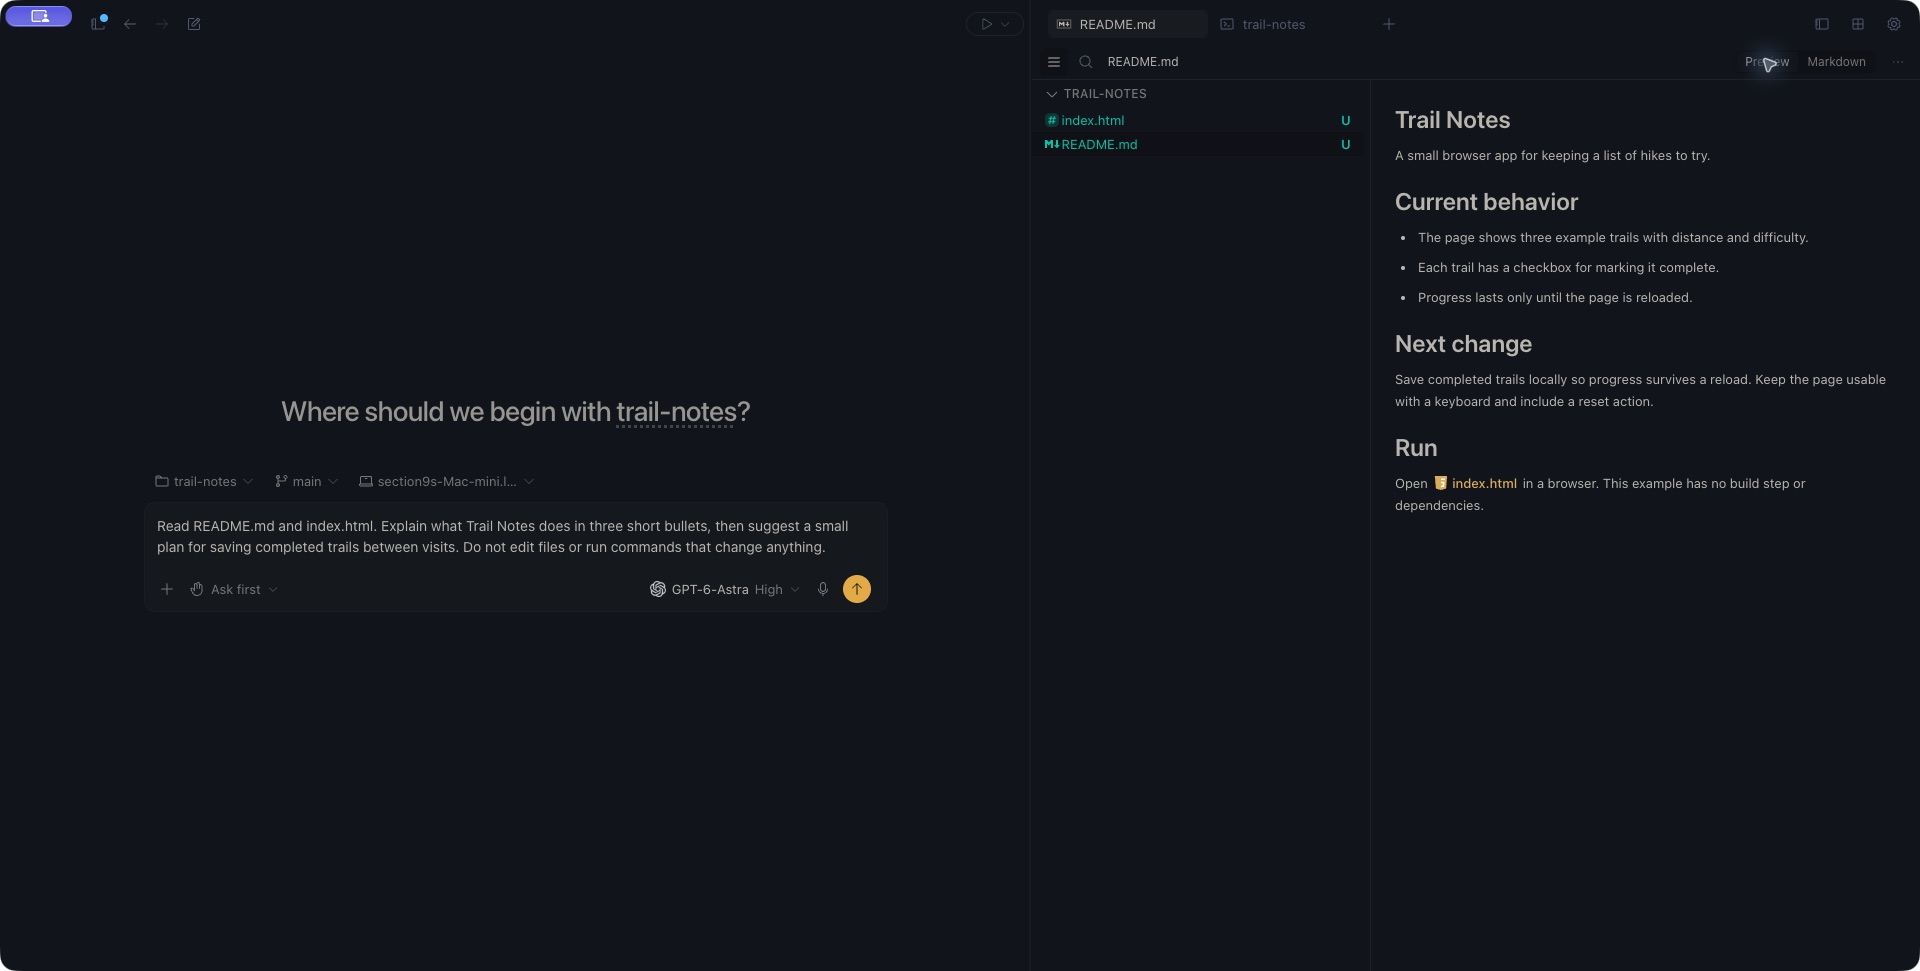1920x971 pixels.
Task: Click the breadcrumb README.md file name
Action: click(1143, 62)
